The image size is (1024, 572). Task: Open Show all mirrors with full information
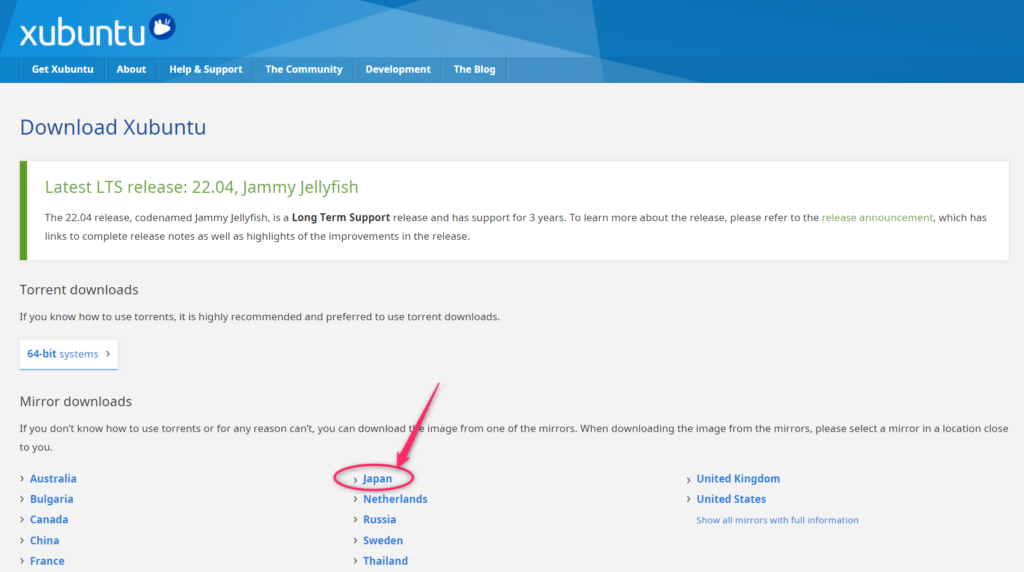coord(777,520)
